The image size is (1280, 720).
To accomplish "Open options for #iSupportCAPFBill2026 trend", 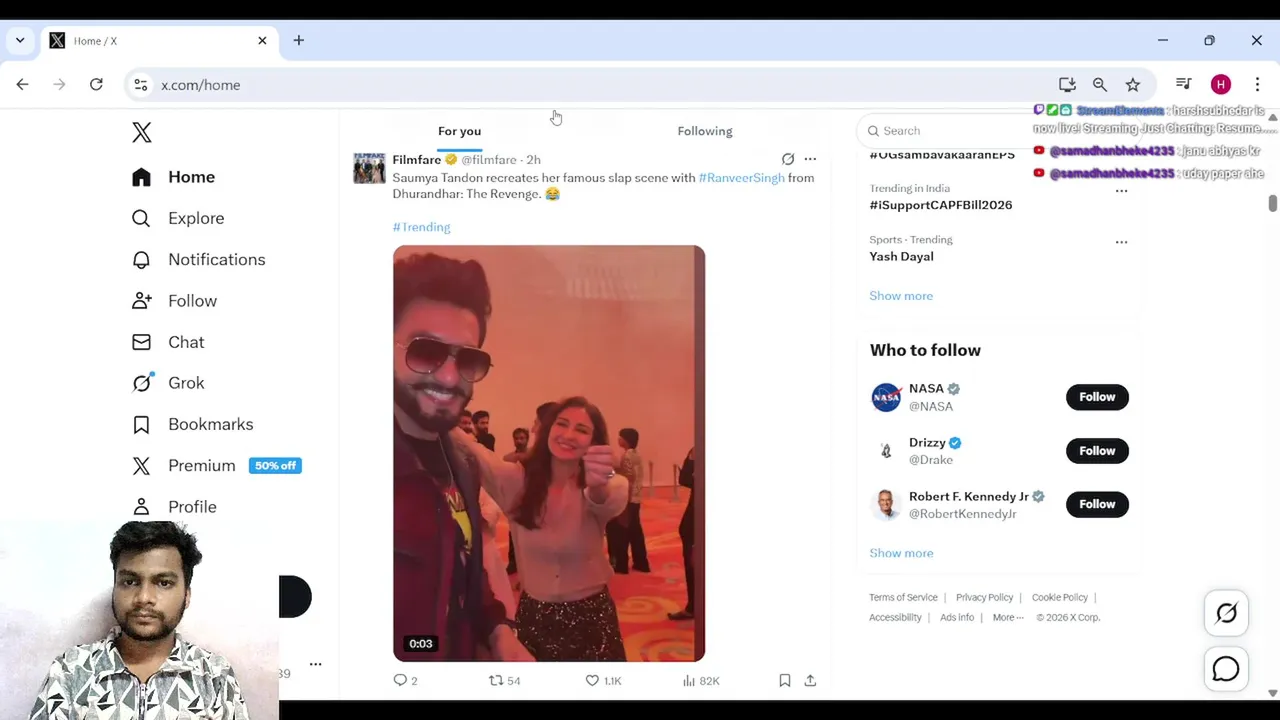I will (1121, 190).
